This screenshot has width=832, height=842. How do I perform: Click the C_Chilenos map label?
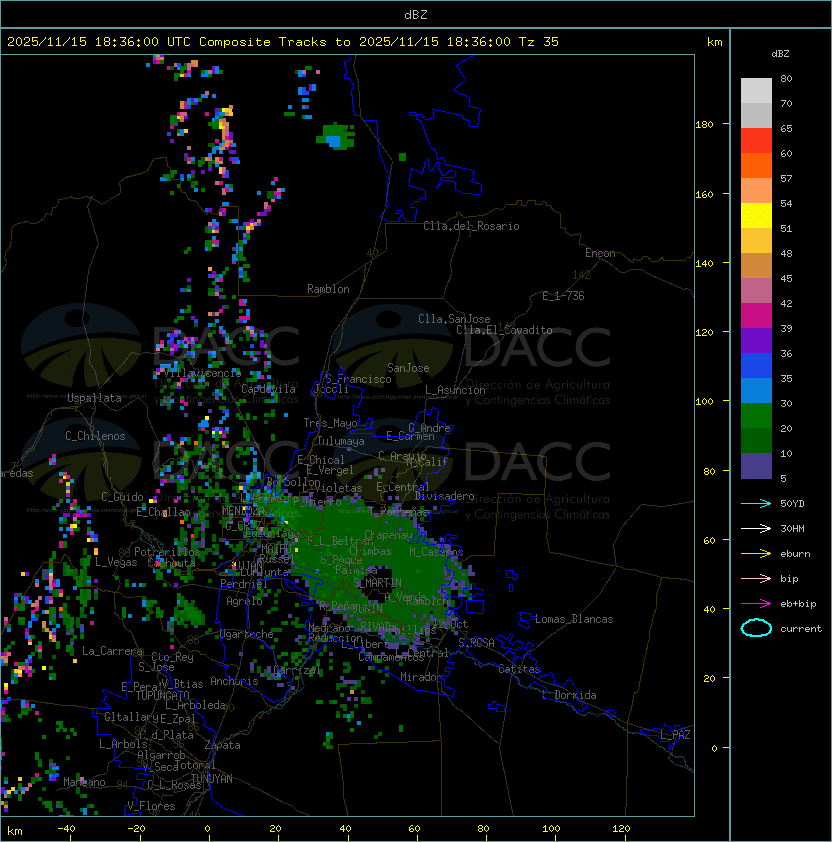(x=95, y=436)
